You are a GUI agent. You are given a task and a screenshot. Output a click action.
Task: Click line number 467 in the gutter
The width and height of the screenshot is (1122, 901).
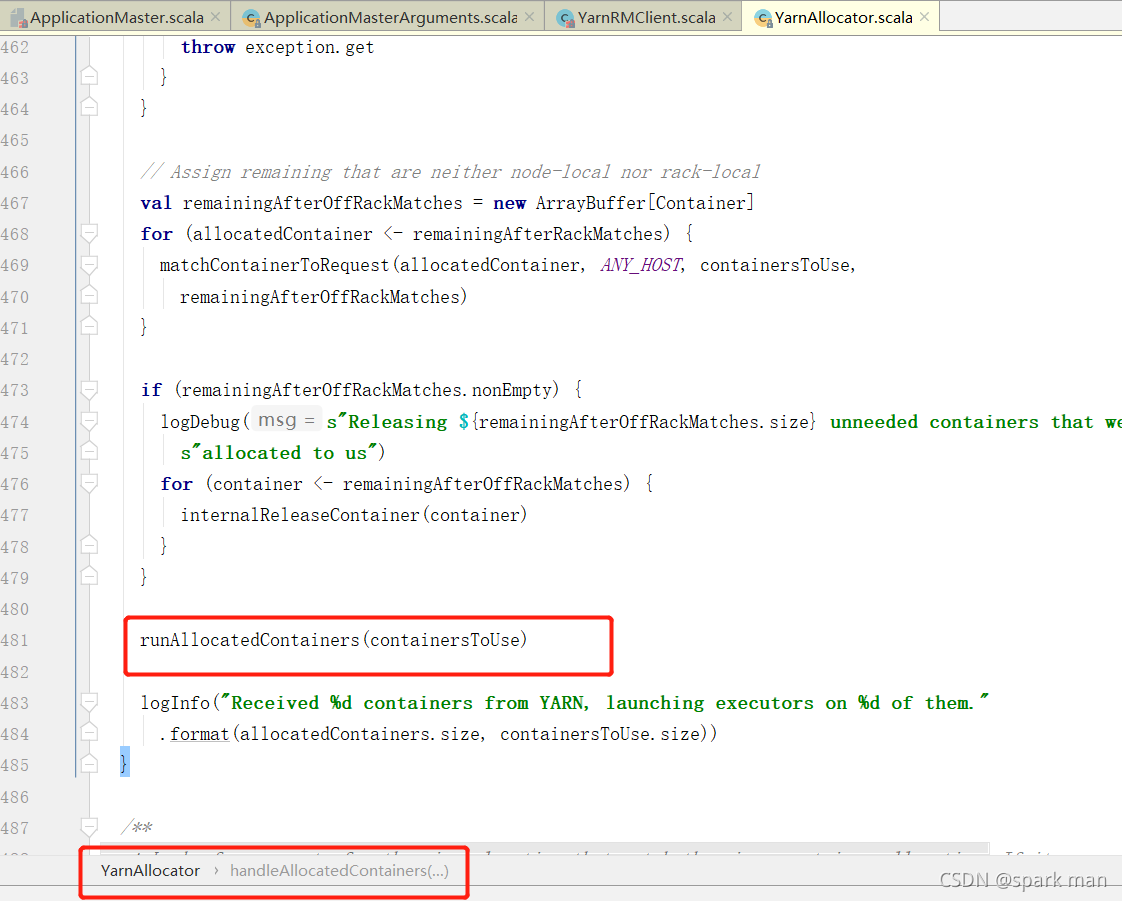pyautogui.click(x=15, y=203)
